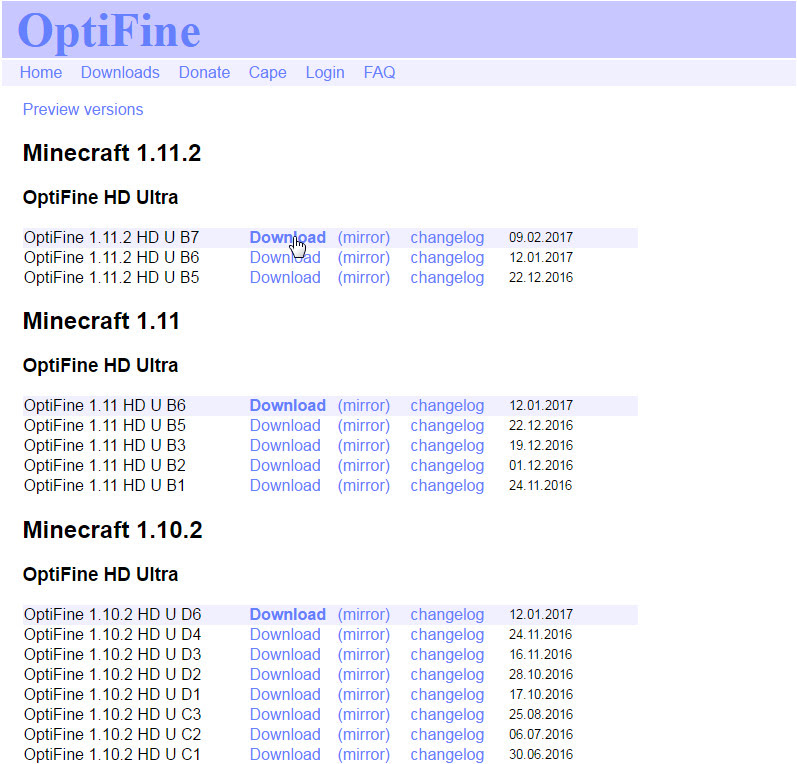Open mirror for 1.11.2 HD U B5
The image size is (797, 764).
pos(364,278)
